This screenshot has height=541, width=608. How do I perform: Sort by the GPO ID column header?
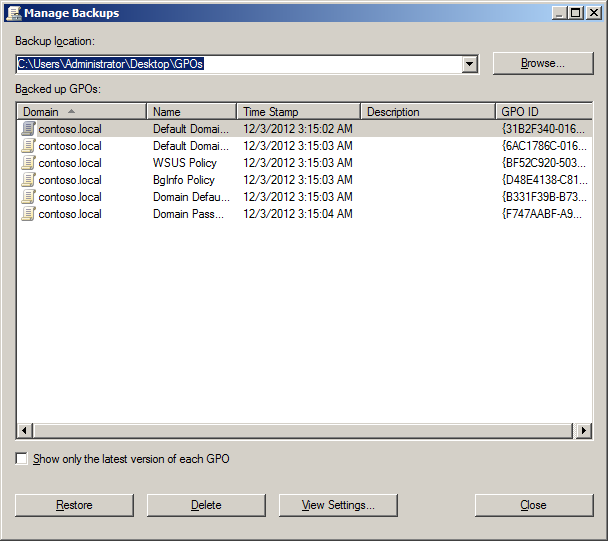pyautogui.click(x=544, y=112)
